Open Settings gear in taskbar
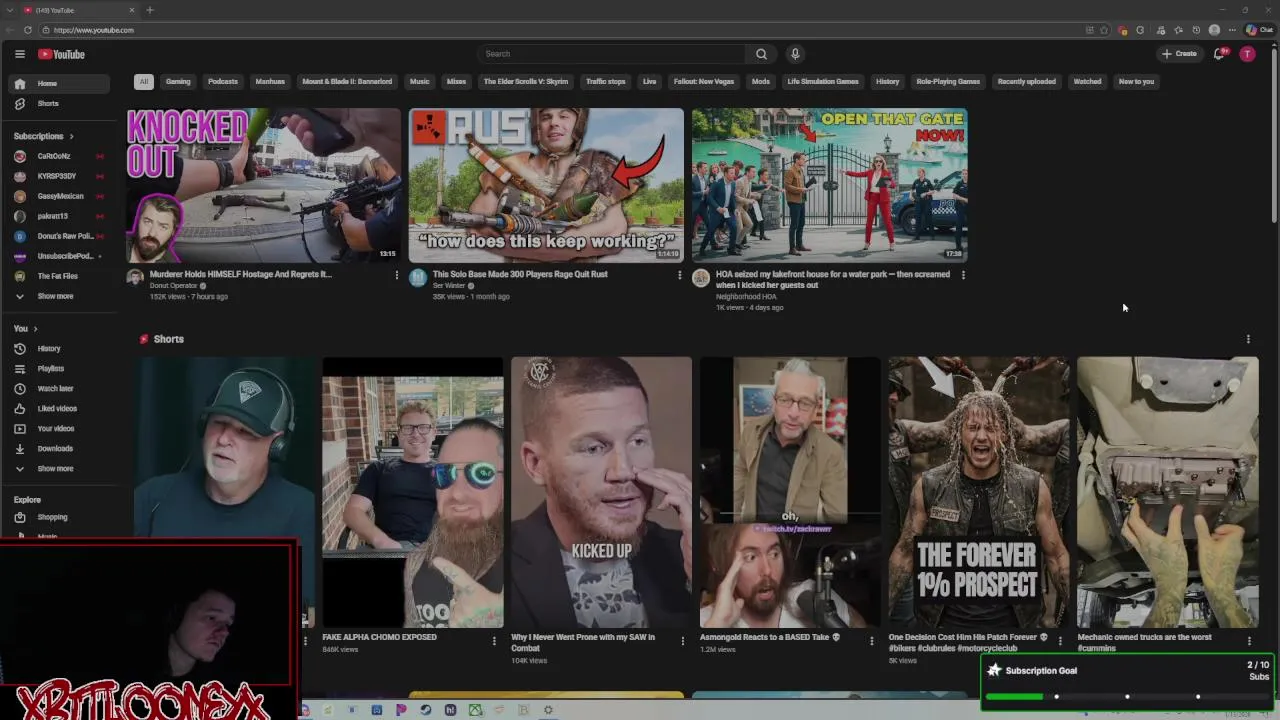 coord(548,710)
